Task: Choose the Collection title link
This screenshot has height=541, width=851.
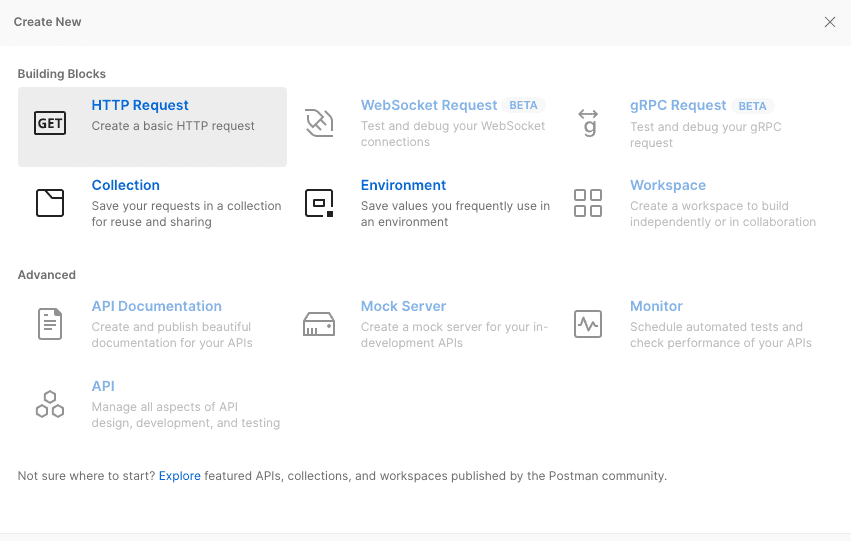Action: click(x=125, y=185)
